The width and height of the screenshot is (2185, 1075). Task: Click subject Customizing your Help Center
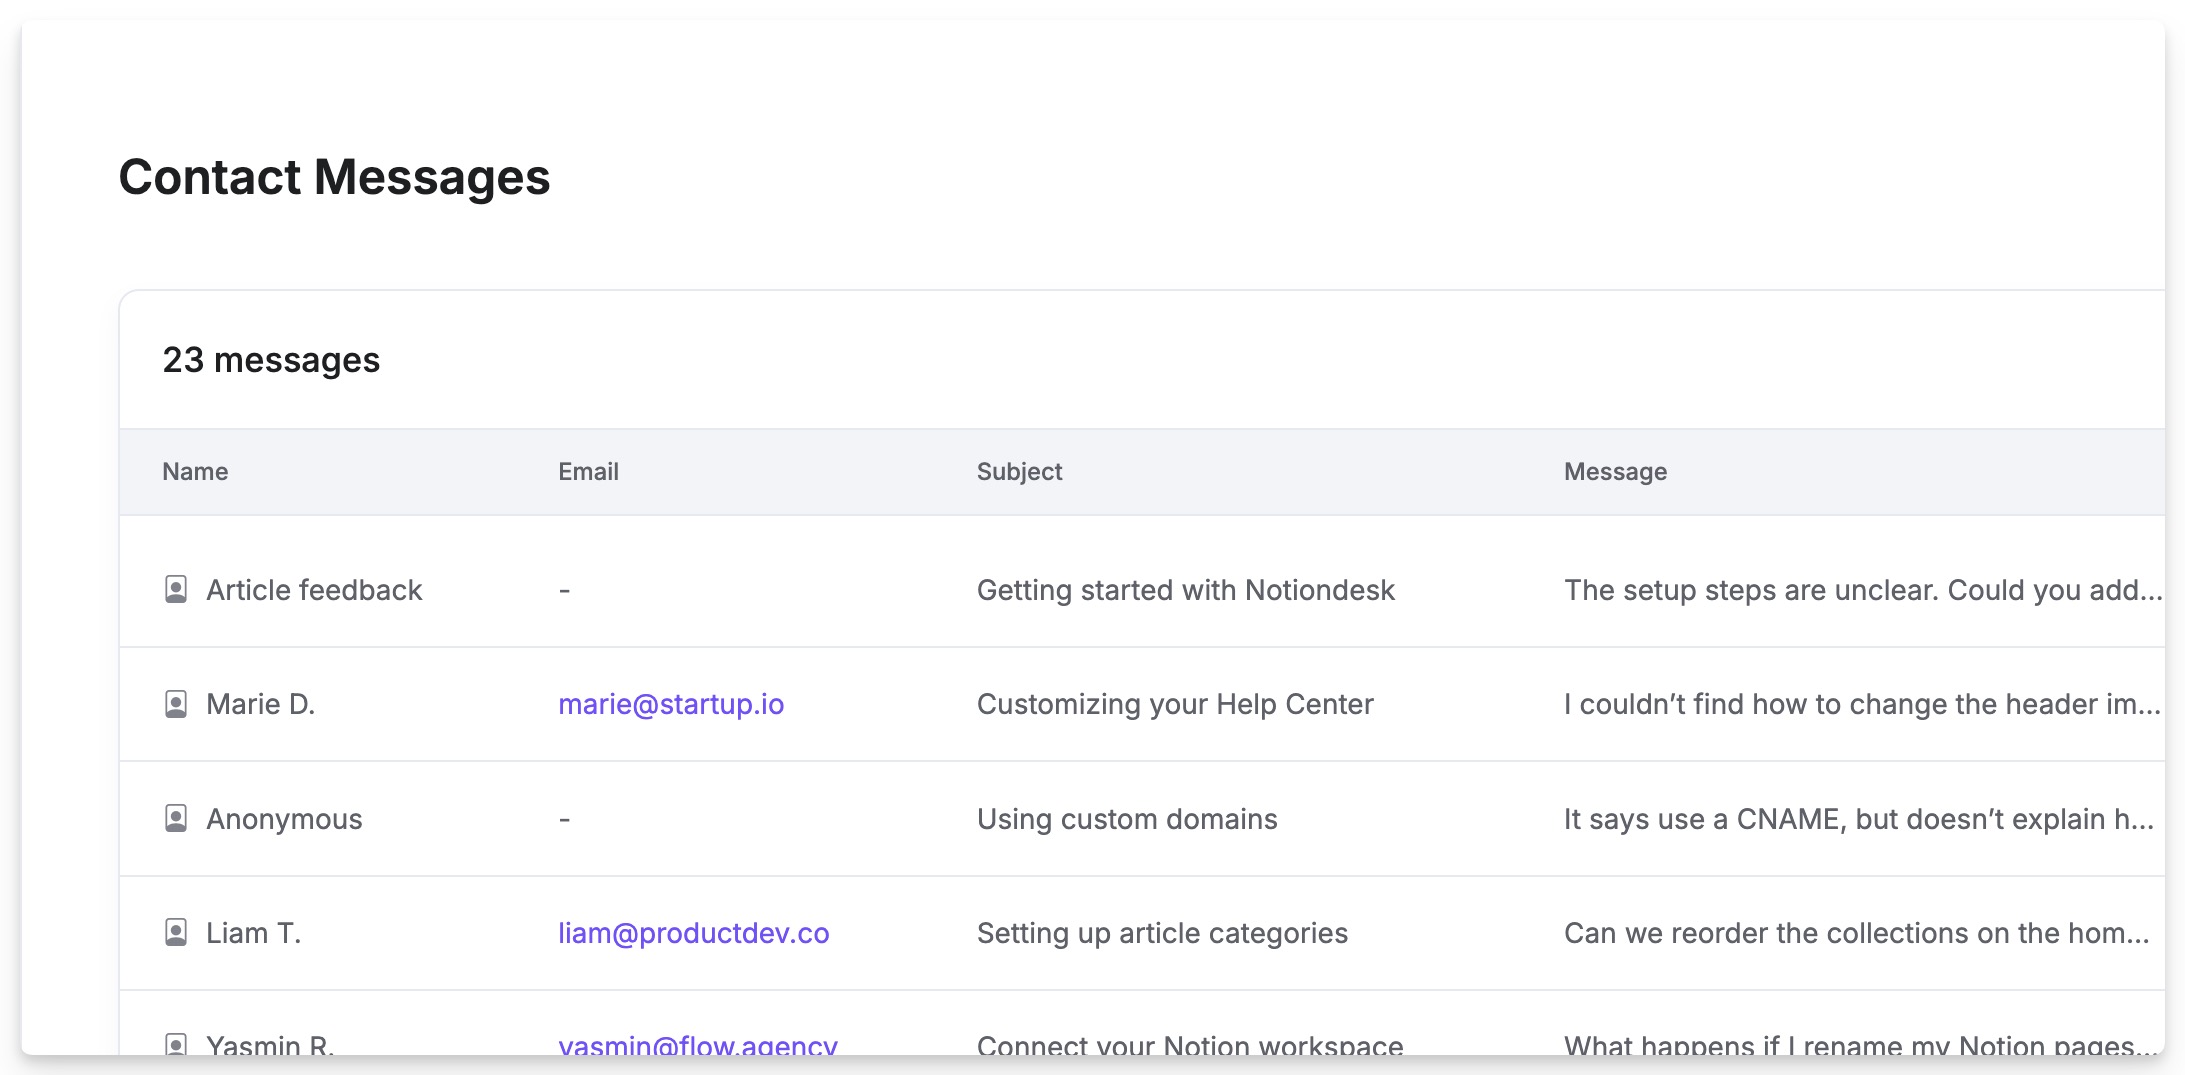(1175, 704)
